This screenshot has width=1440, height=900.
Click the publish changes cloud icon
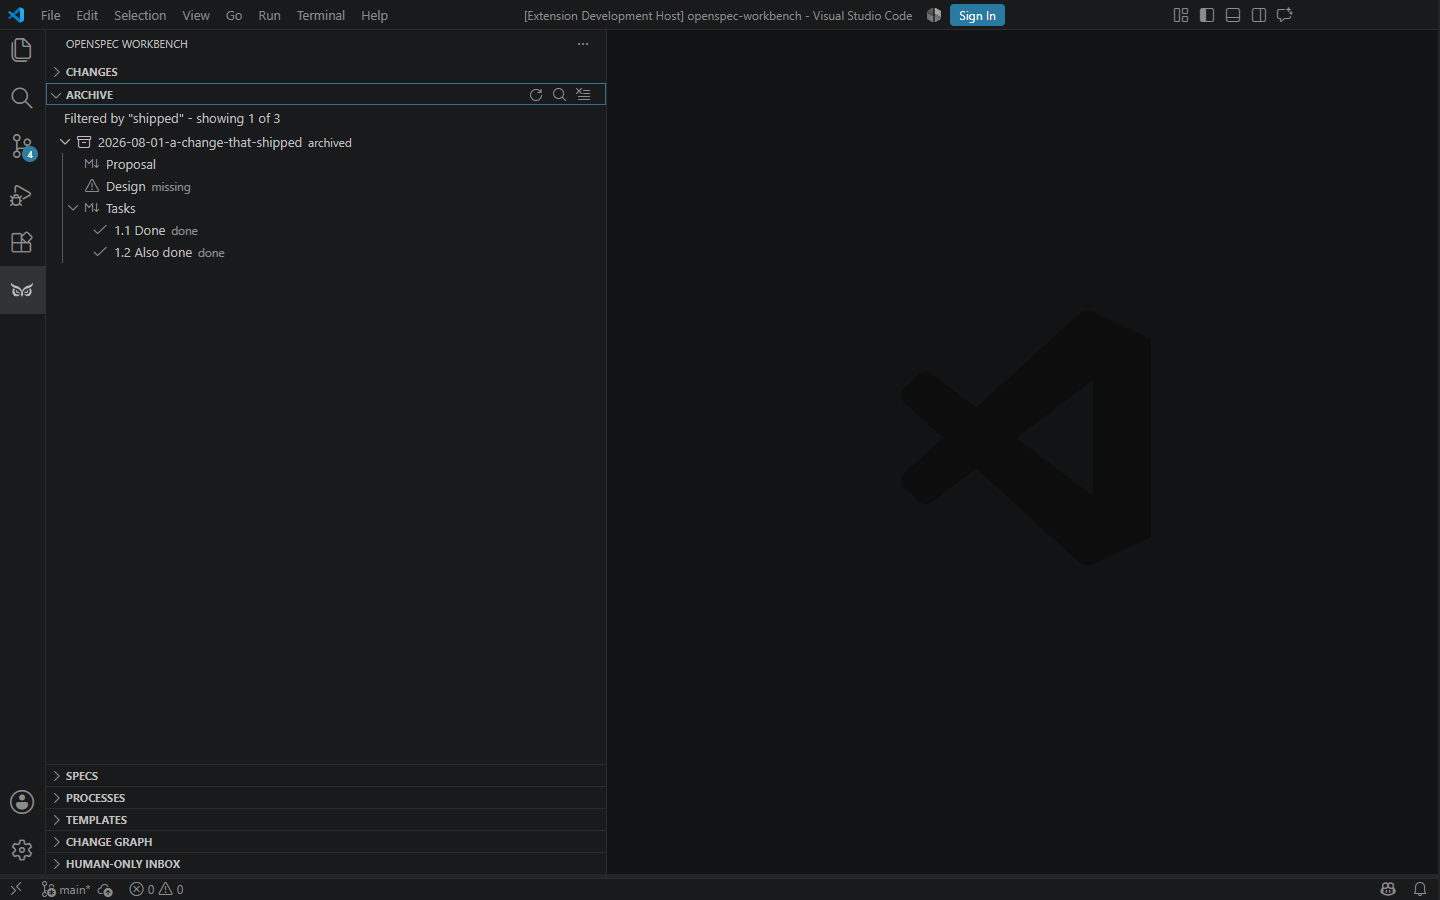tap(106, 890)
